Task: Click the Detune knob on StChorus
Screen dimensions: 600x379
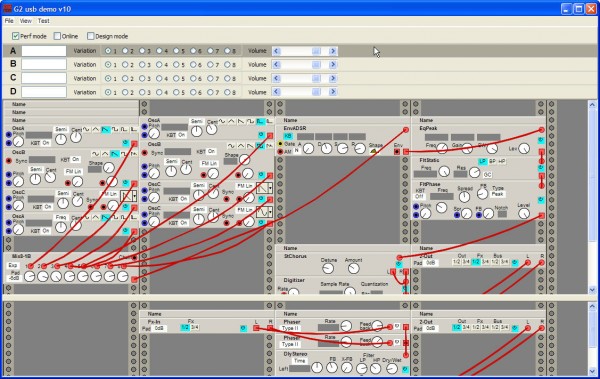Action: click(x=328, y=269)
